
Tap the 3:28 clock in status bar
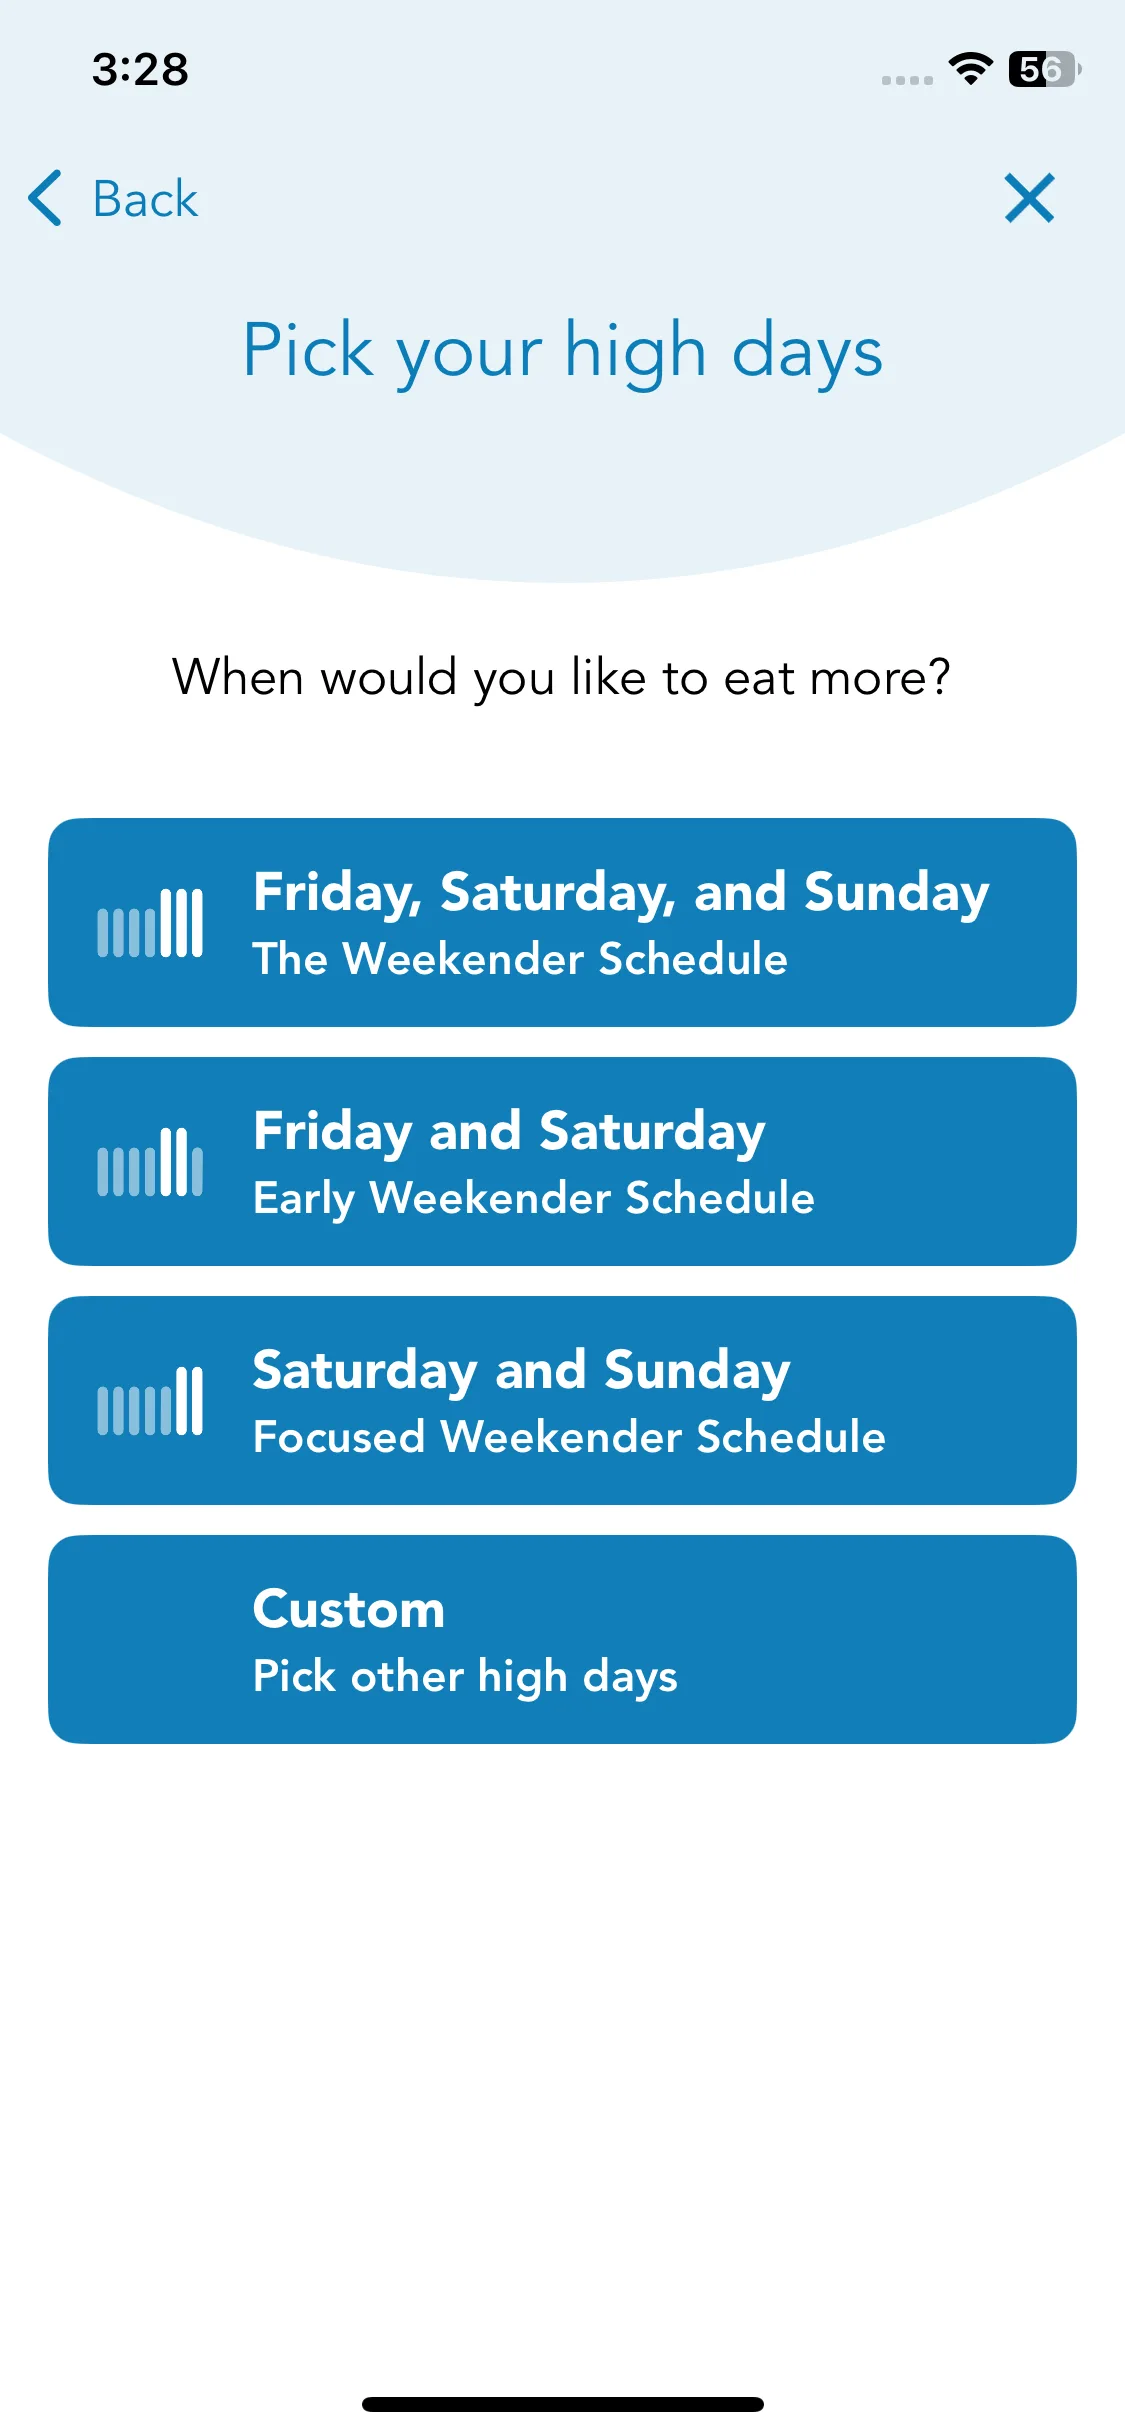coord(140,70)
